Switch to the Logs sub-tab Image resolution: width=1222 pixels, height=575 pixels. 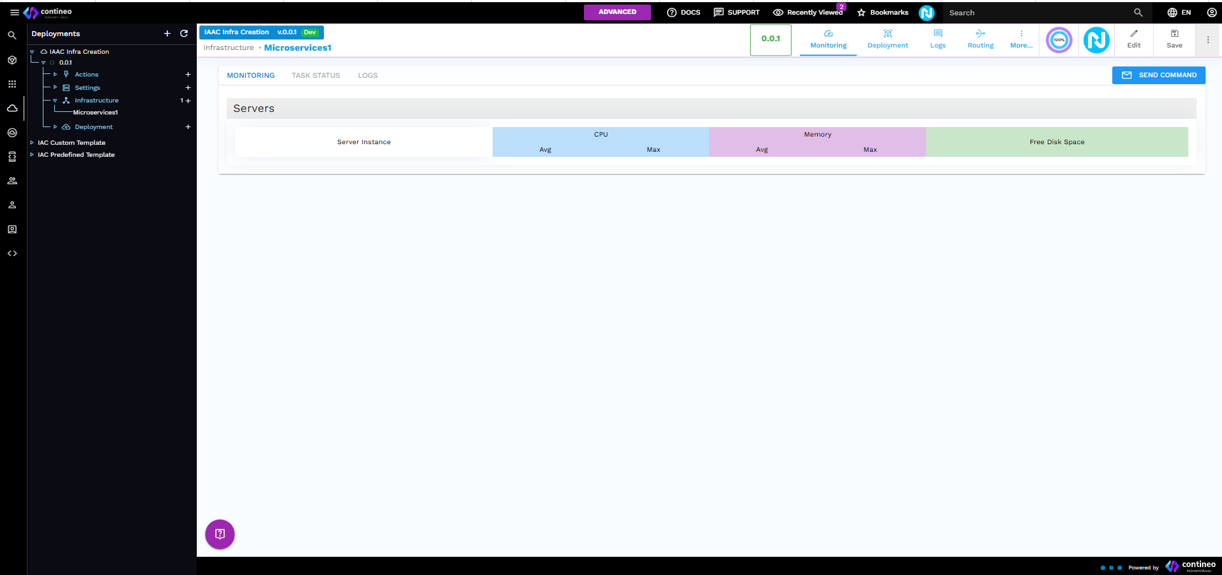[368, 75]
